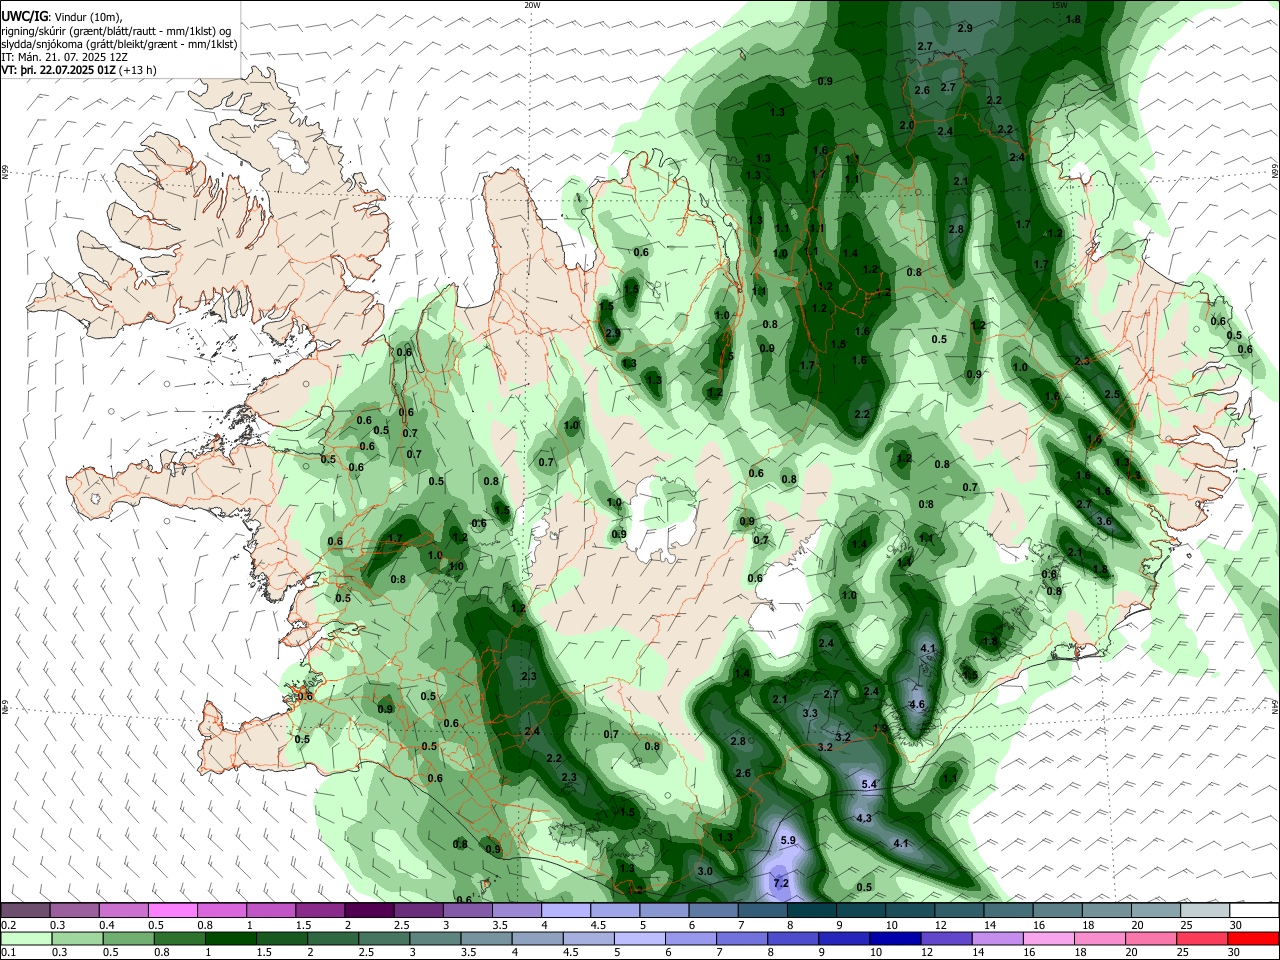The image size is (1280, 960).
Task: Click the darkest purple swatch in top legend row
Action: tap(369, 910)
